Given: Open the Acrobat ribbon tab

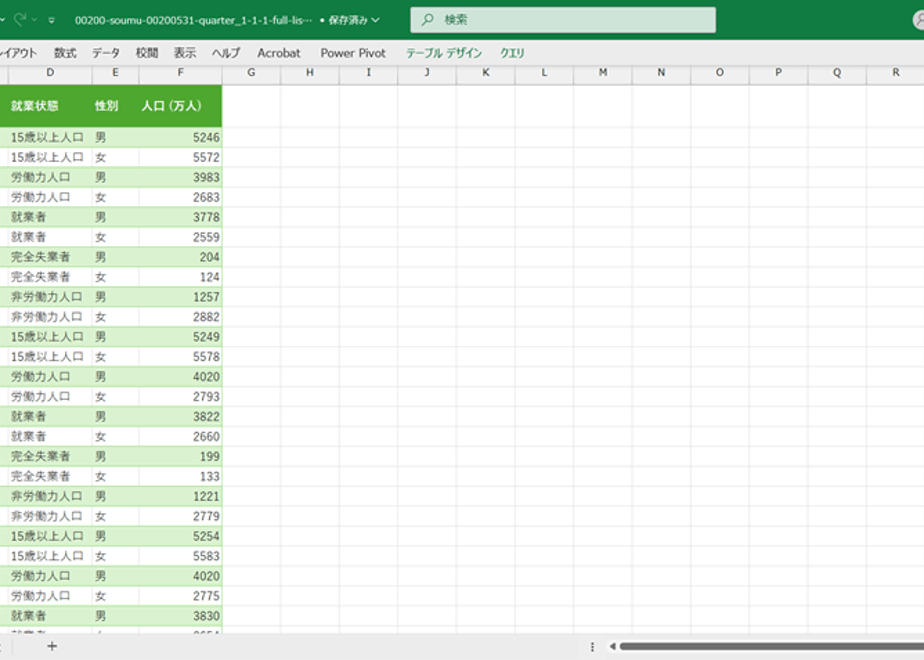Looking at the screenshot, I should 279,53.
